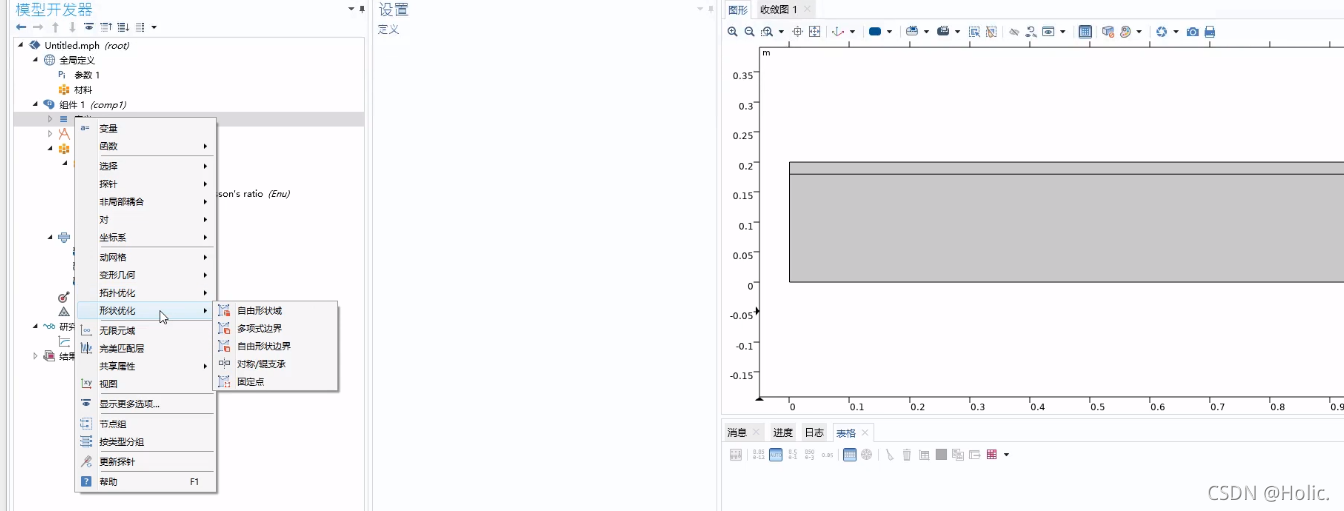The width and height of the screenshot is (1344, 511).
Task: Click the refresh rotate icon in graphics toolbar
Action: (x=1161, y=32)
